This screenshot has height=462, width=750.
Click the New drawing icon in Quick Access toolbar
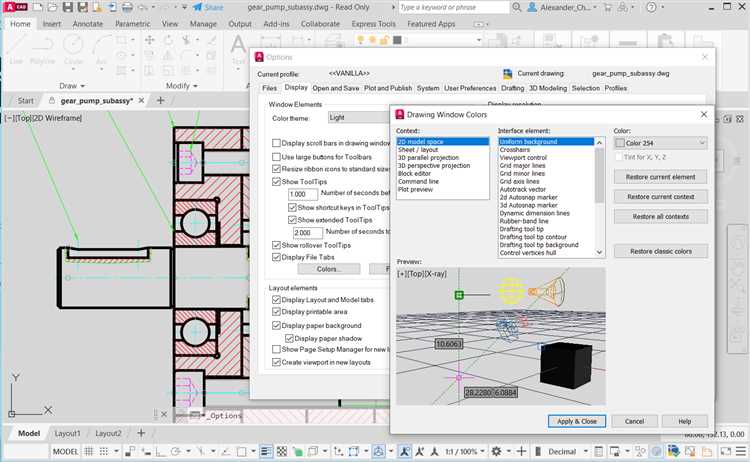[x=37, y=7]
